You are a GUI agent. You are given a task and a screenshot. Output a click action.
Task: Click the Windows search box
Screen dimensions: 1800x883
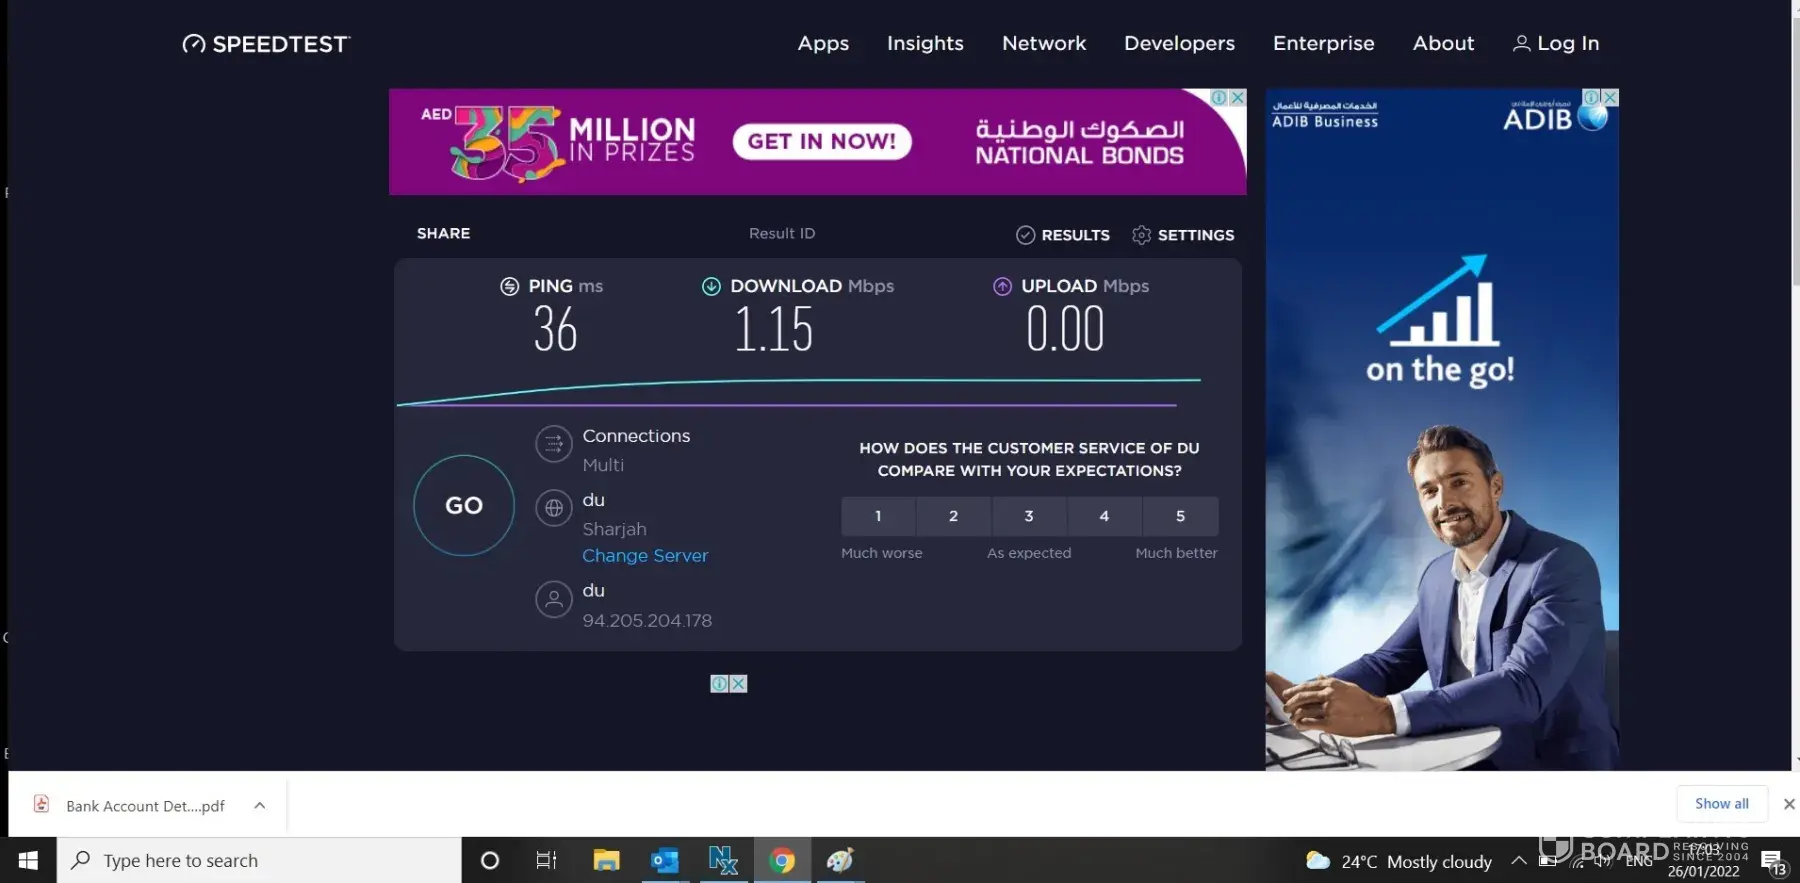point(260,860)
